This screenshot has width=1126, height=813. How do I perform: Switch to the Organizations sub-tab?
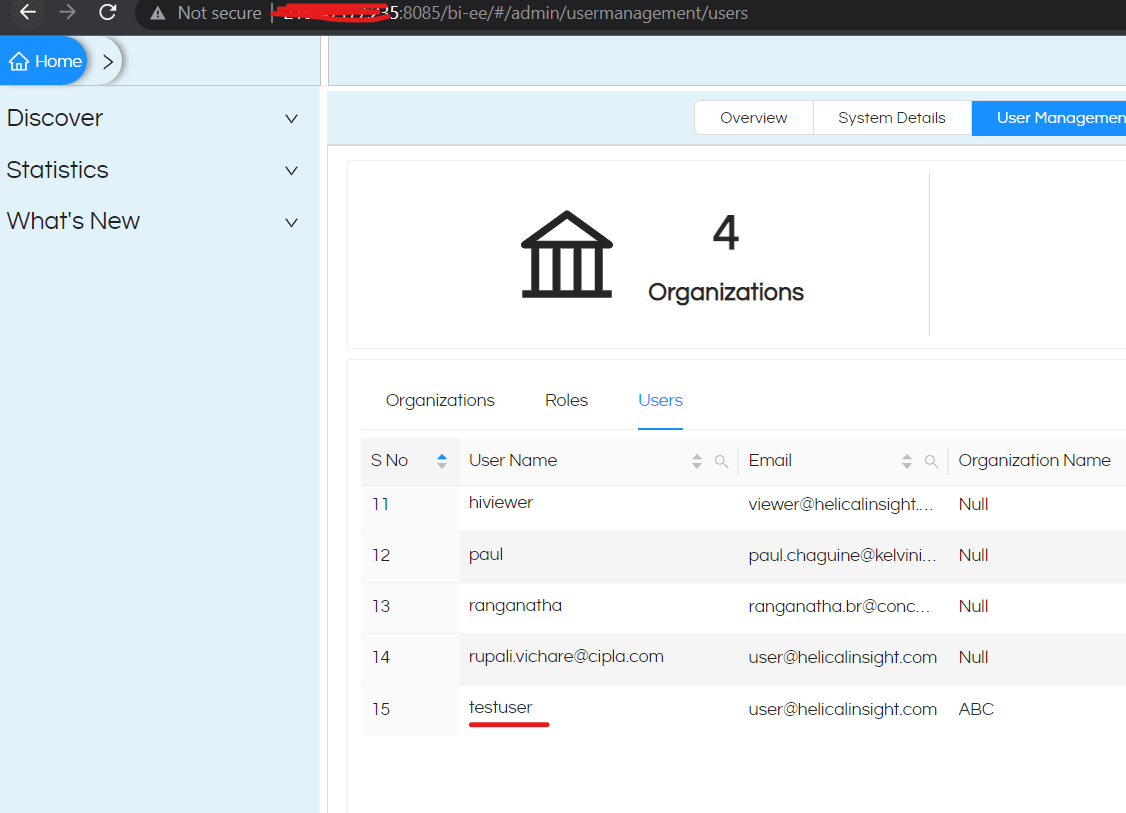(440, 400)
